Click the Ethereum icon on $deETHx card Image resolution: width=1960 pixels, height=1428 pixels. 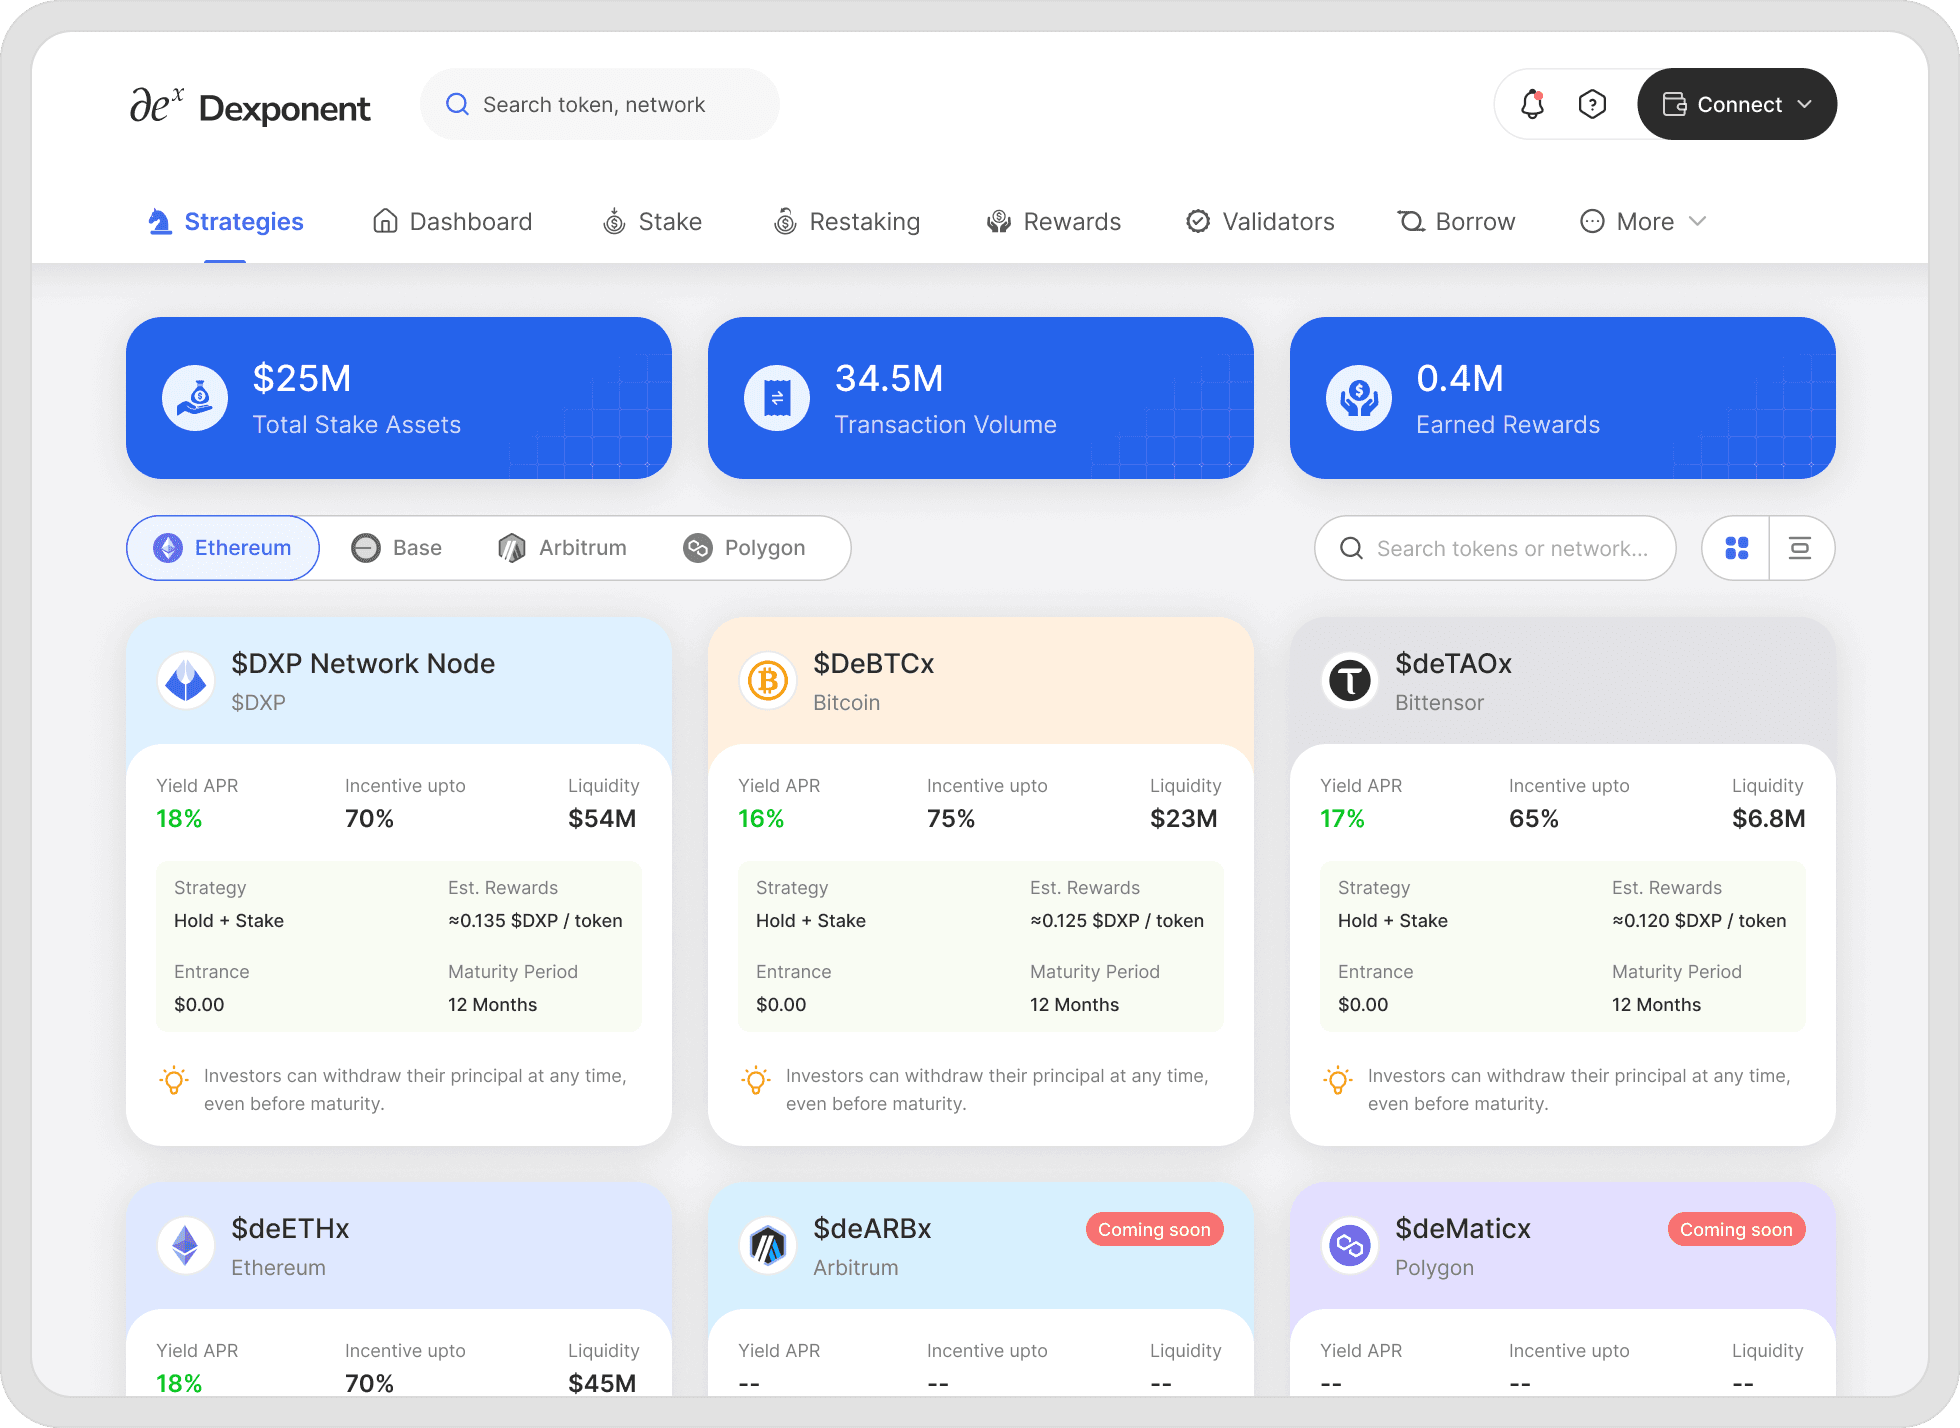186,1246
